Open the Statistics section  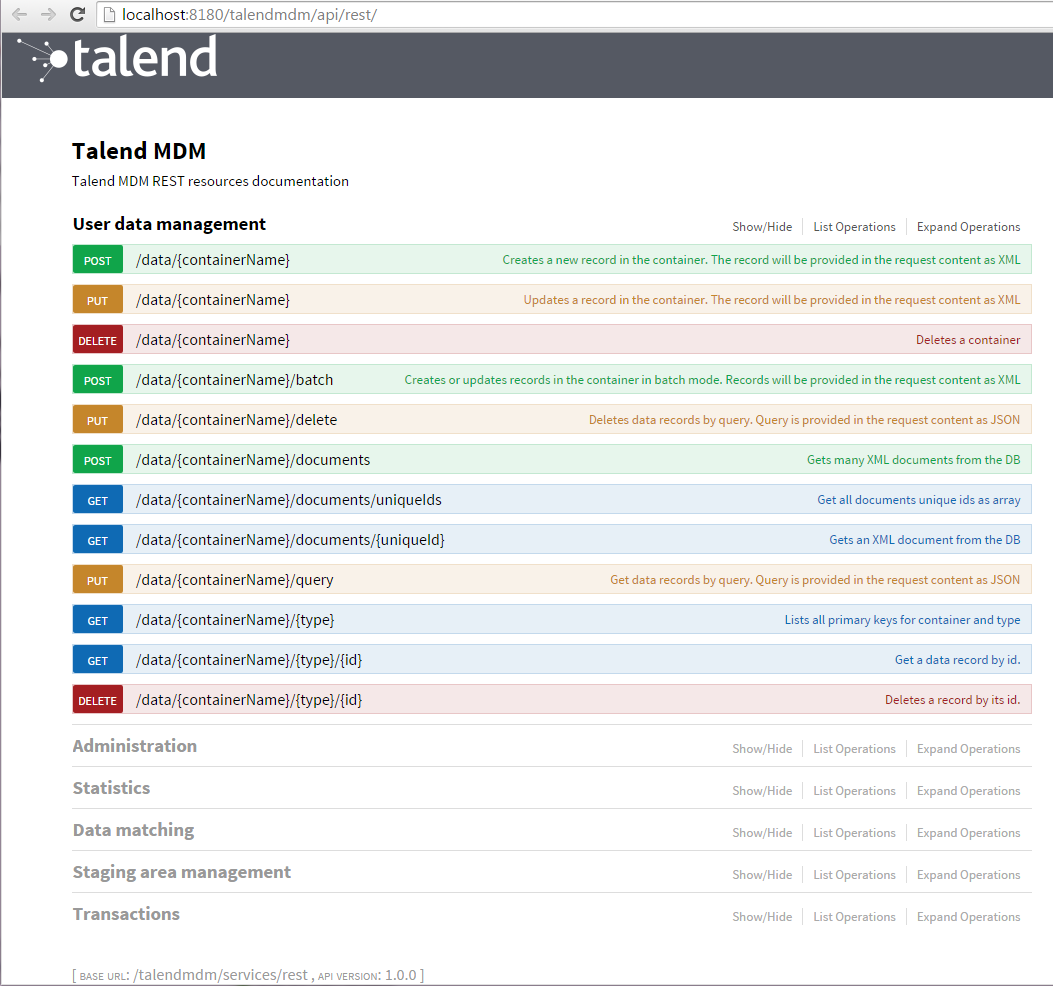point(111,788)
